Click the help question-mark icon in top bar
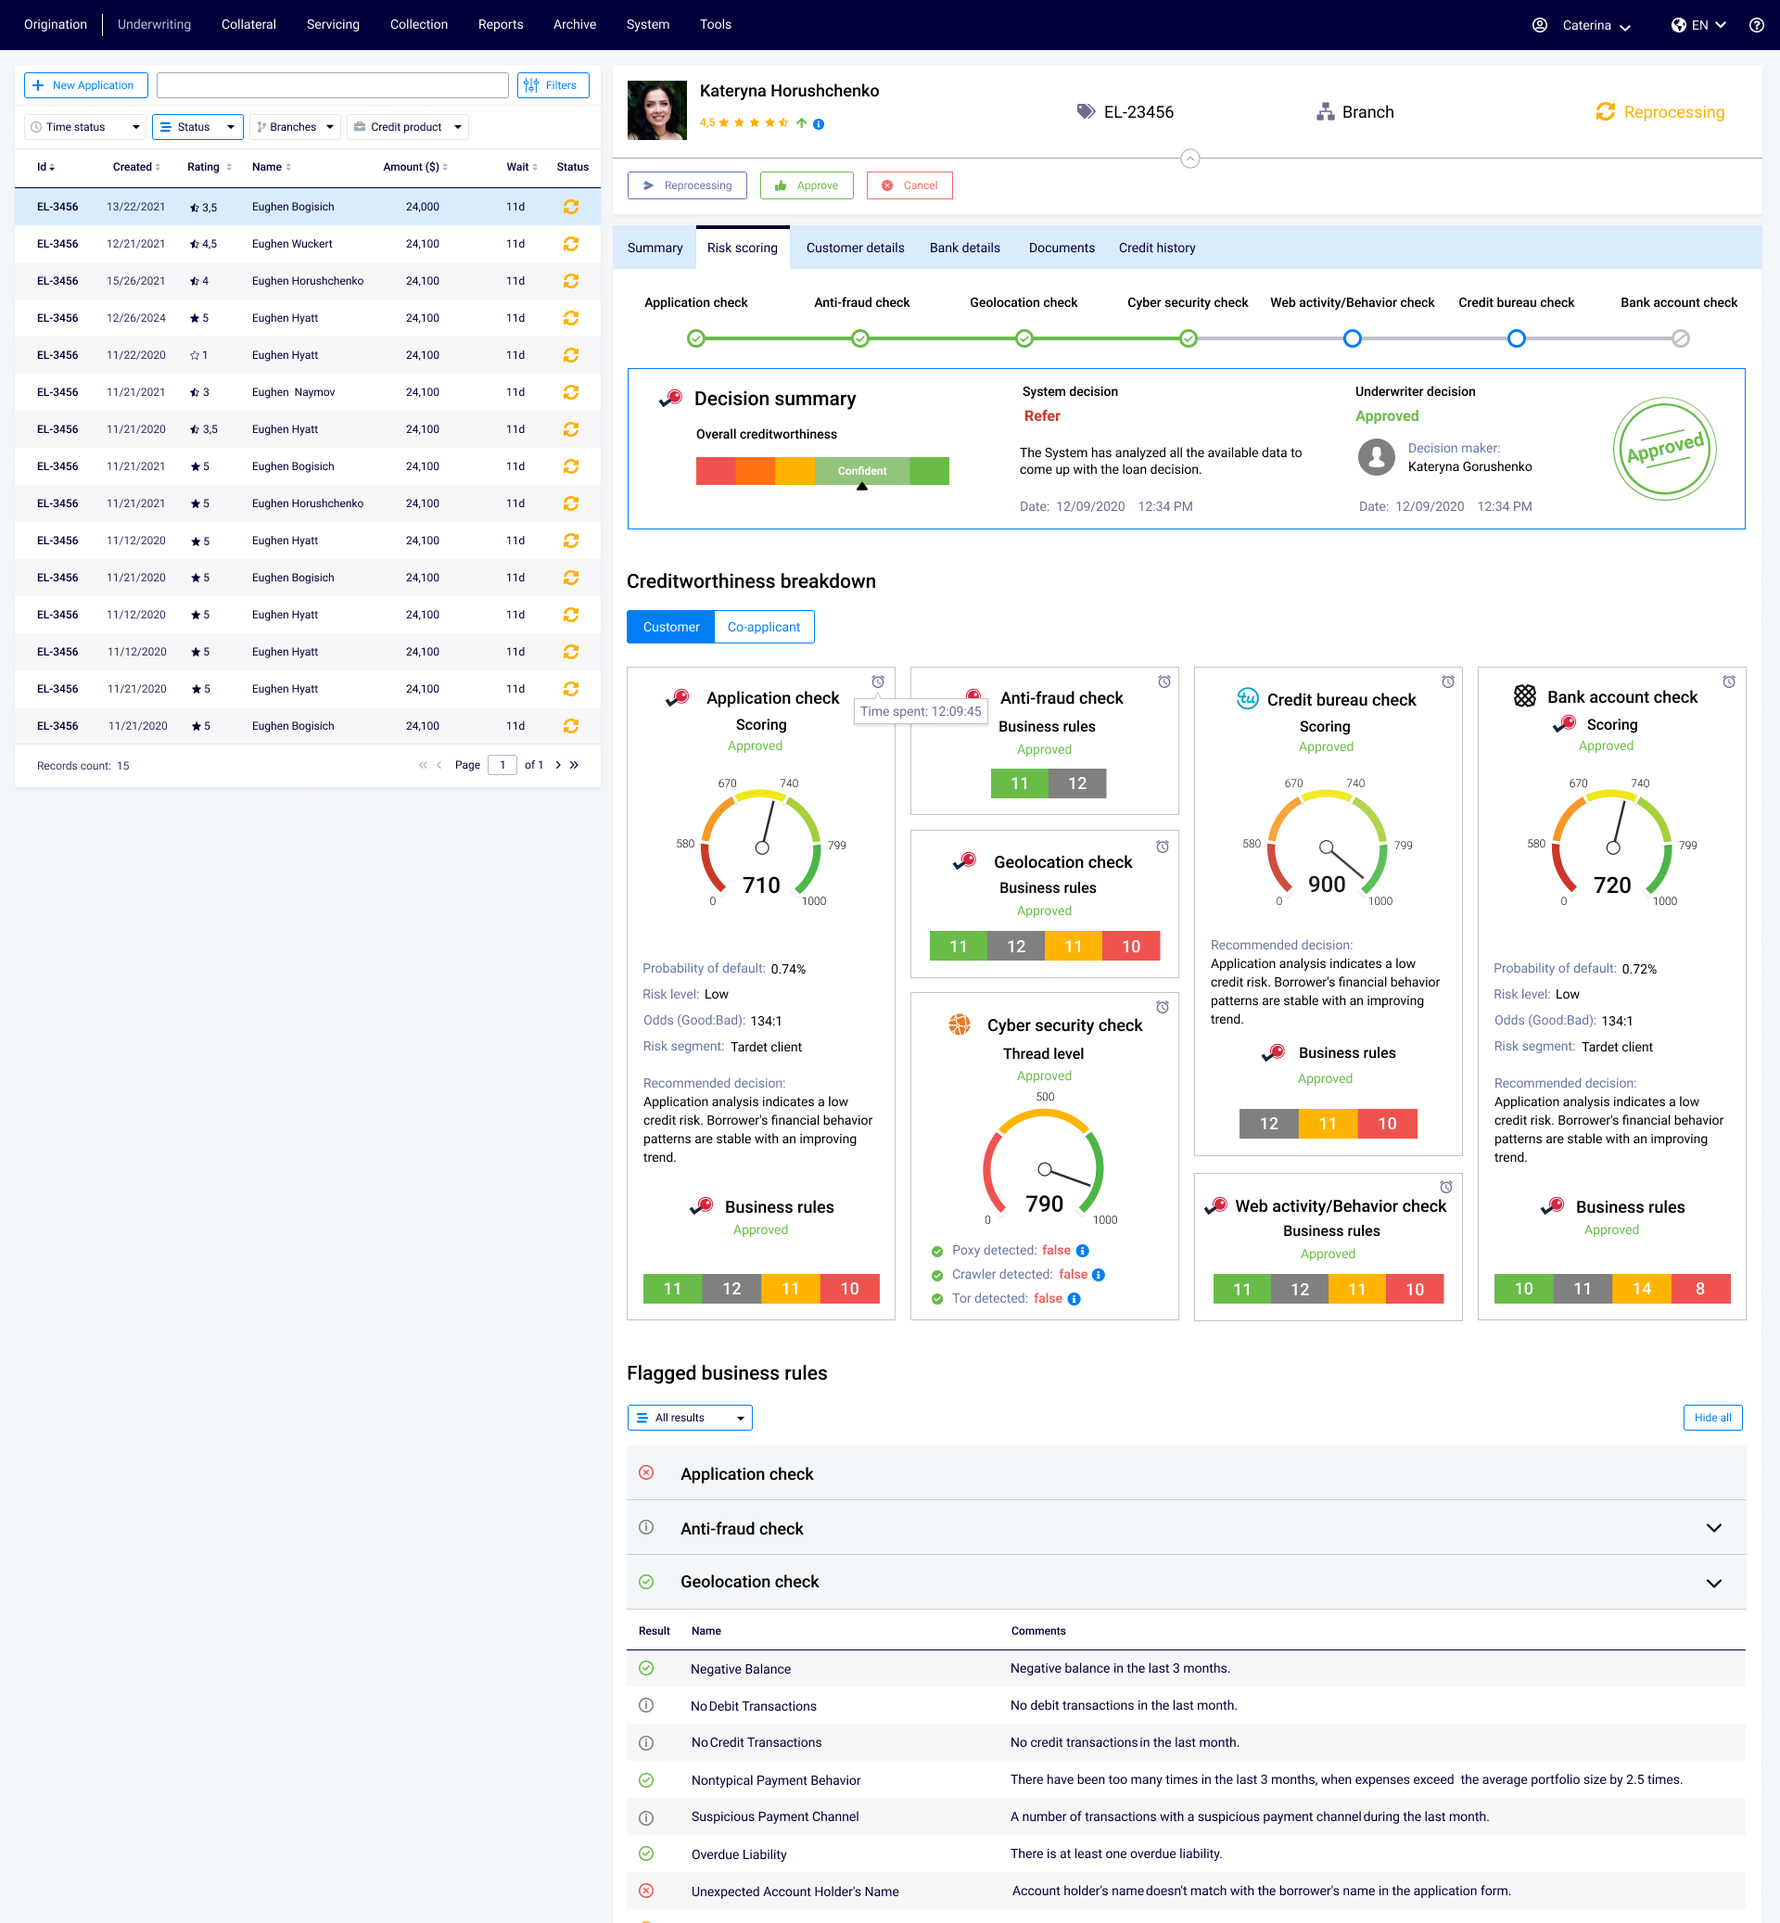The image size is (1780, 1923). (x=1757, y=25)
